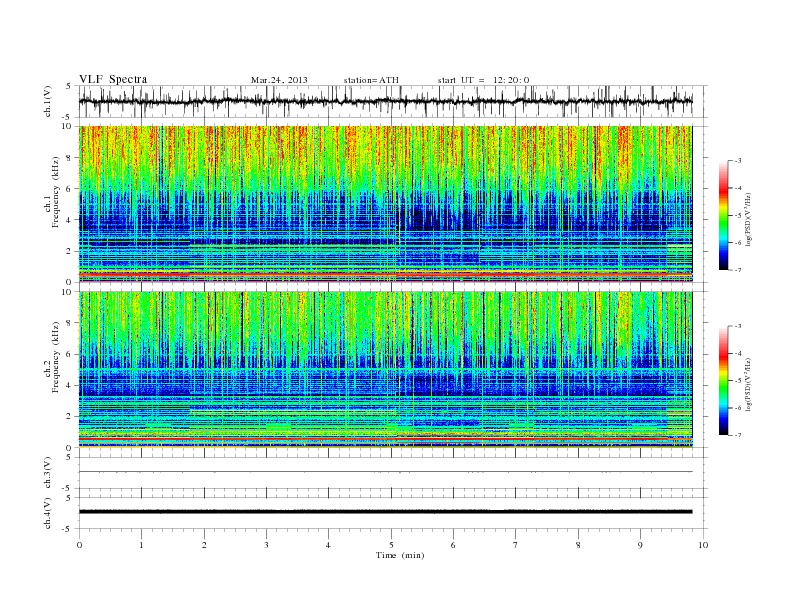The width and height of the screenshot is (792, 612).
Task: Select the ch.2 "Frequency (kHz)" axis label
Action: pyautogui.click(x=55, y=357)
